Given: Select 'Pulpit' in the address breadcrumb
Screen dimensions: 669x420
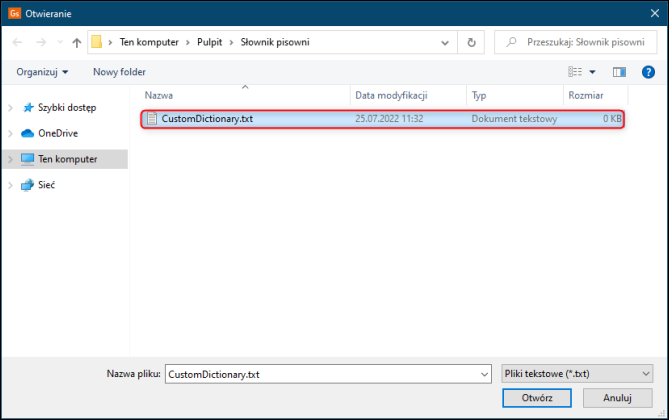Looking at the screenshot, I should point(209,42).
